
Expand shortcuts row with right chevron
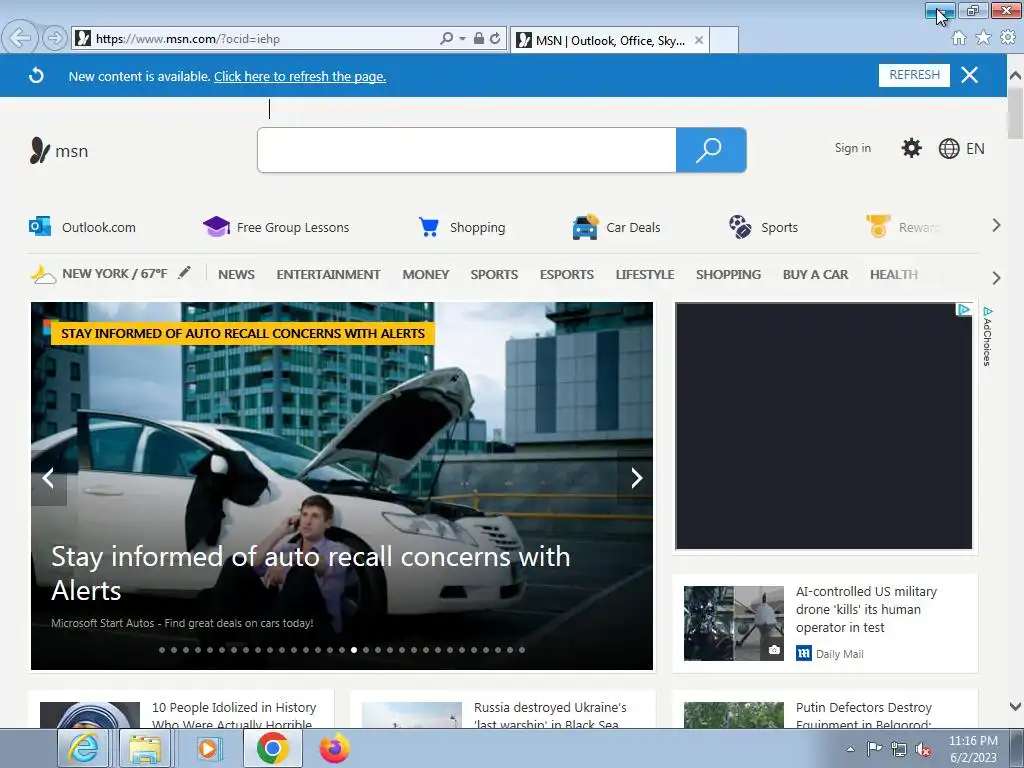click(x=996, y=225)
